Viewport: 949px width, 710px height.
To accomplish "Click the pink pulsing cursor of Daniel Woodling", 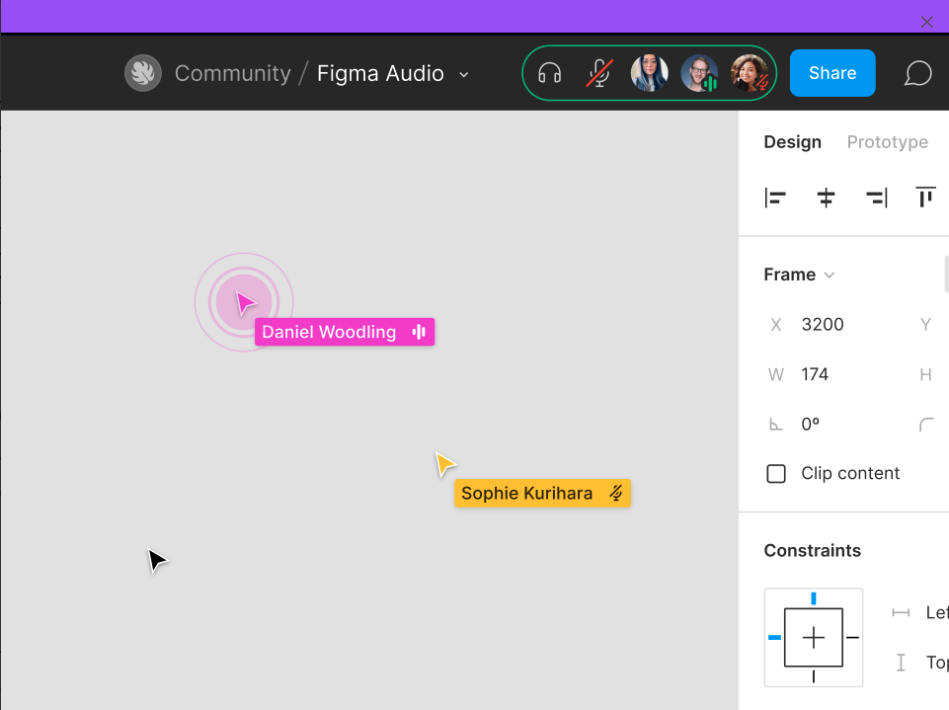I will (245, 303).
